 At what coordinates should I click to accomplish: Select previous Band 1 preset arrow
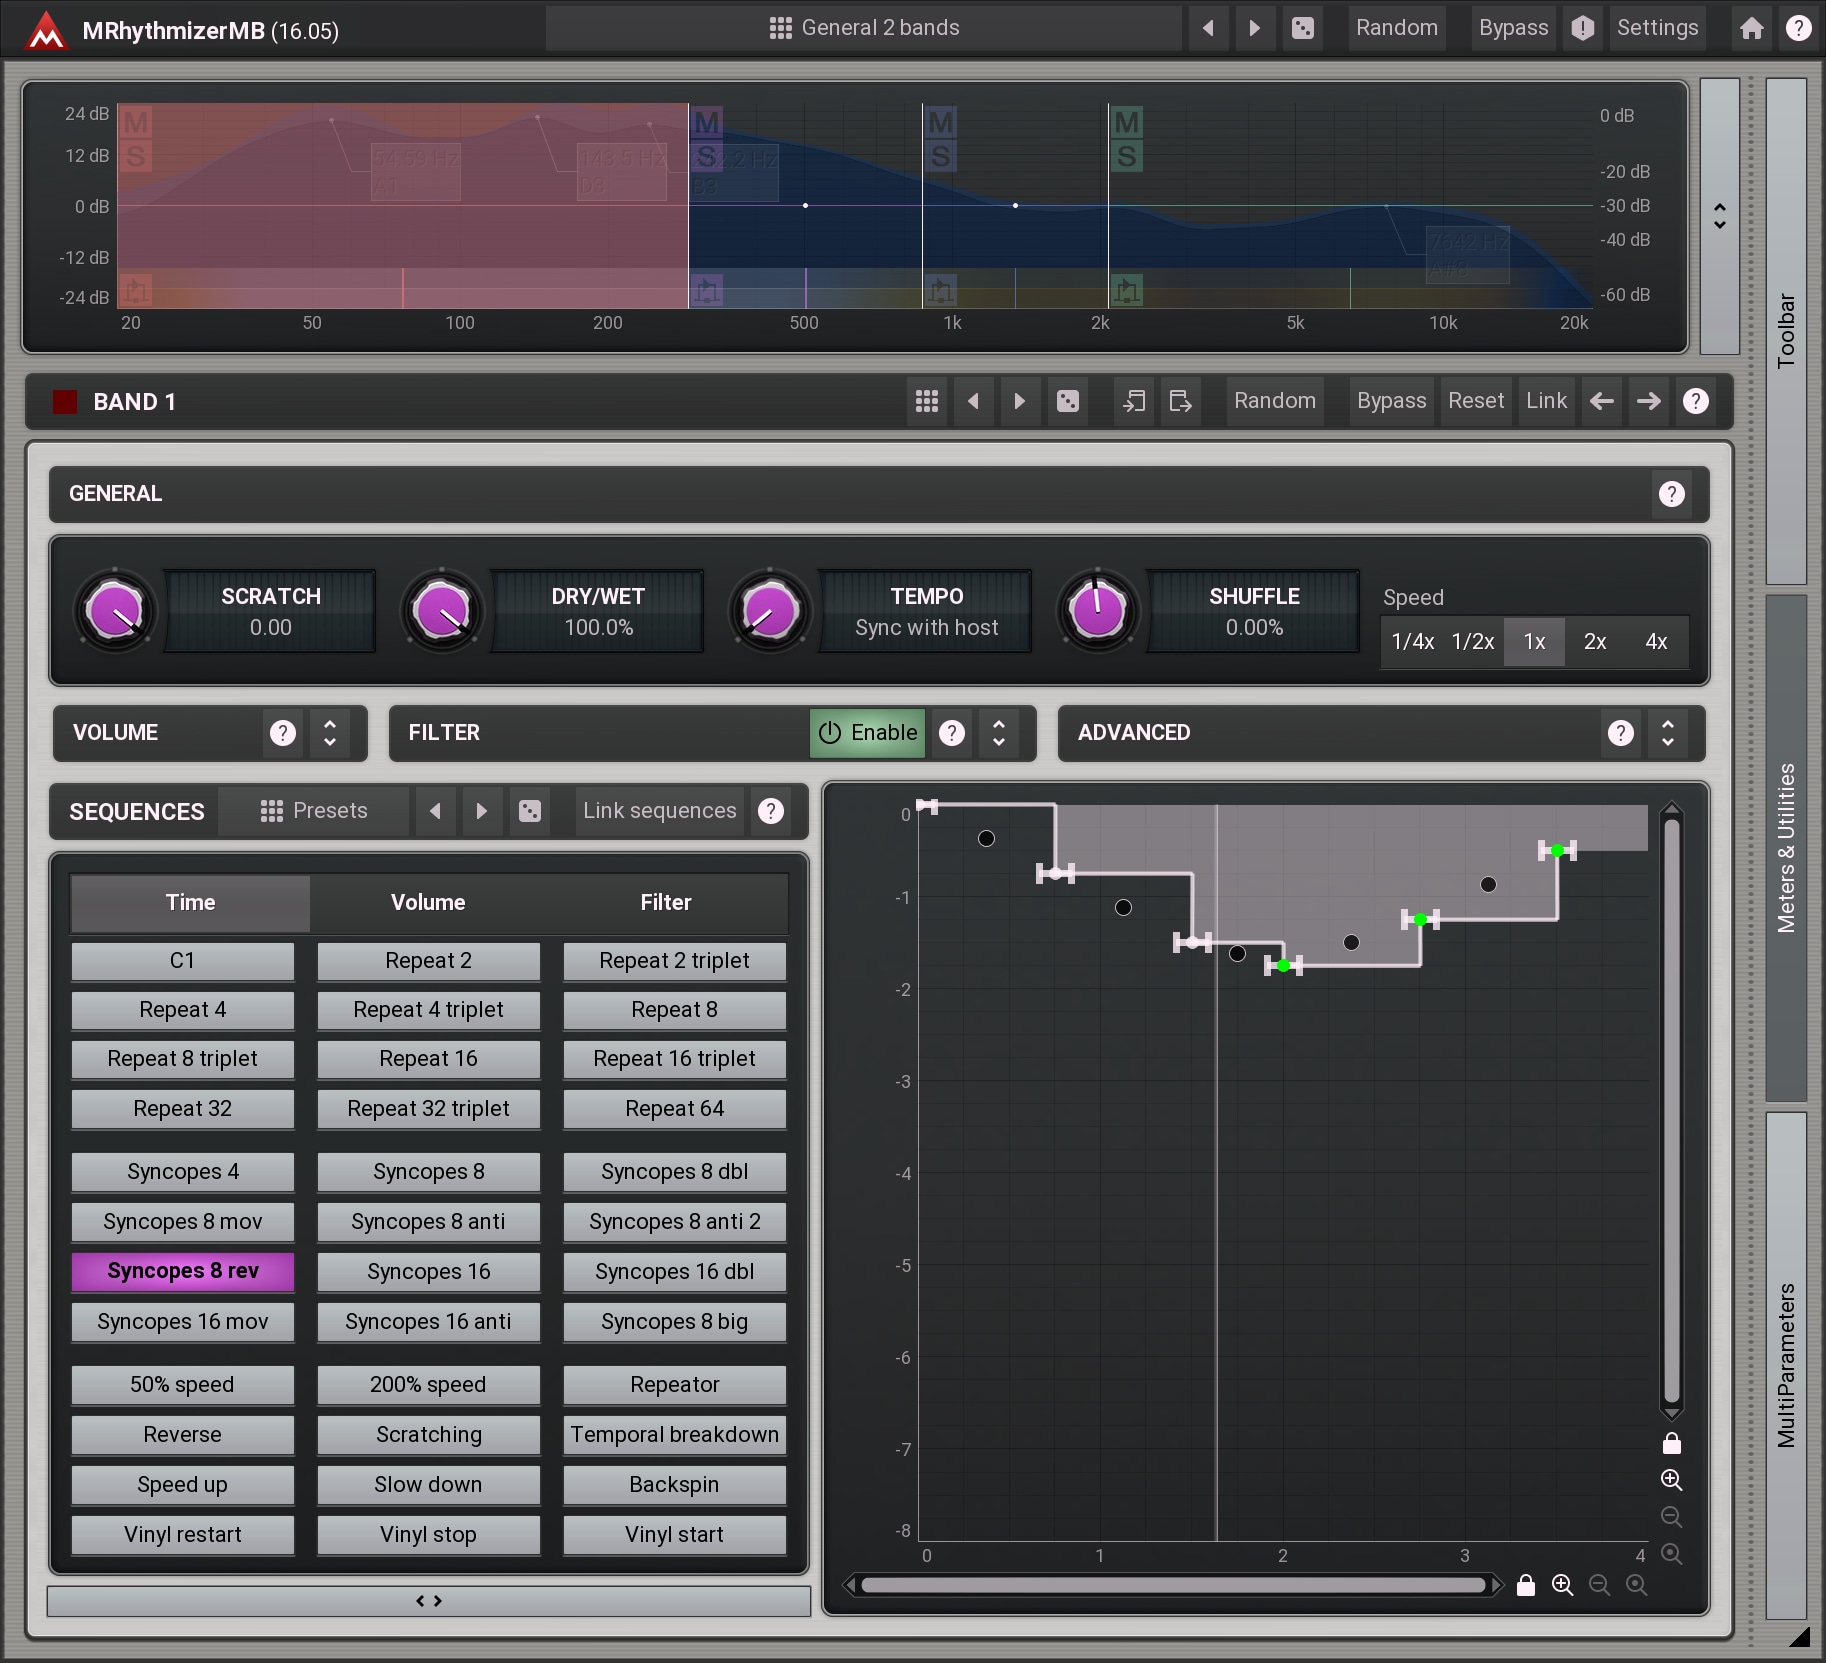(973, 401)
